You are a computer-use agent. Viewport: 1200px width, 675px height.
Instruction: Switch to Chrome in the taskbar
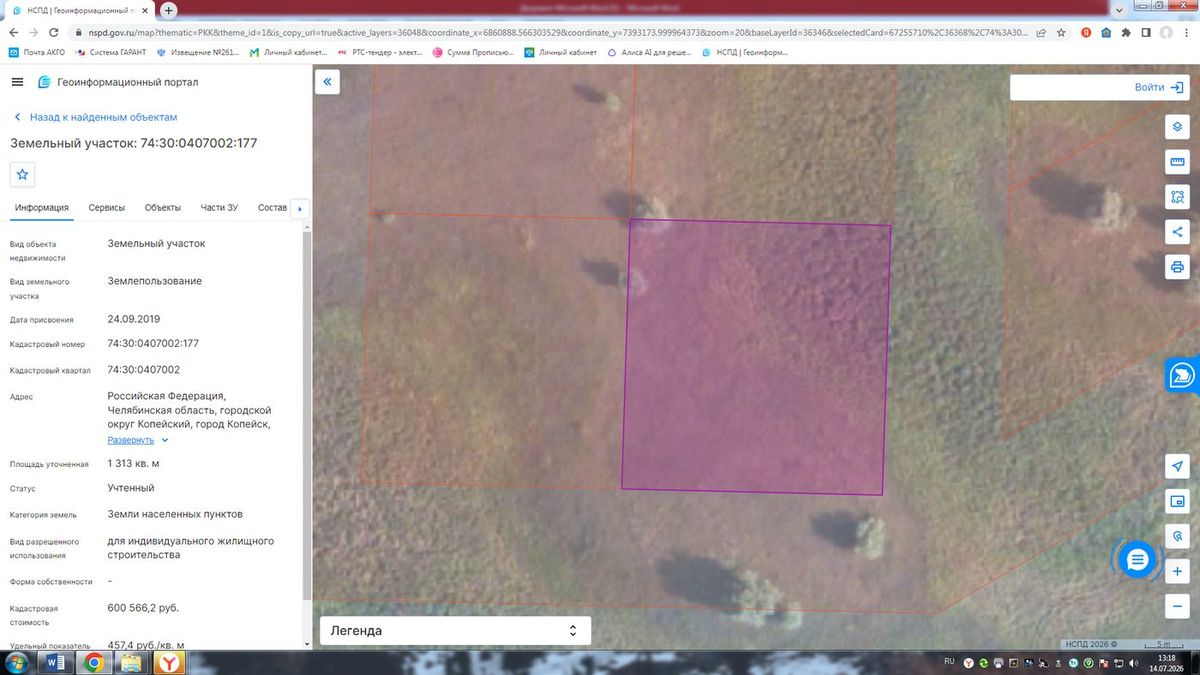tap(94, 663)
